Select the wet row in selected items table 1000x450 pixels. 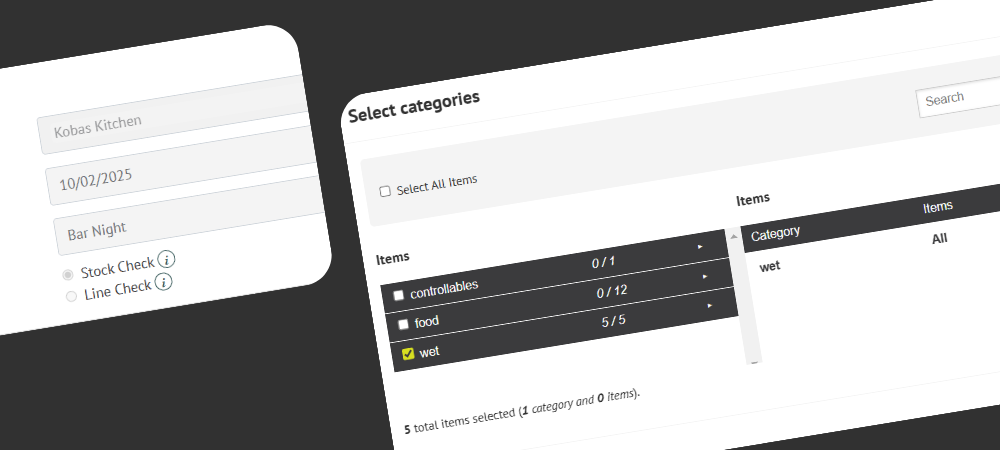(x=770, y=266)
